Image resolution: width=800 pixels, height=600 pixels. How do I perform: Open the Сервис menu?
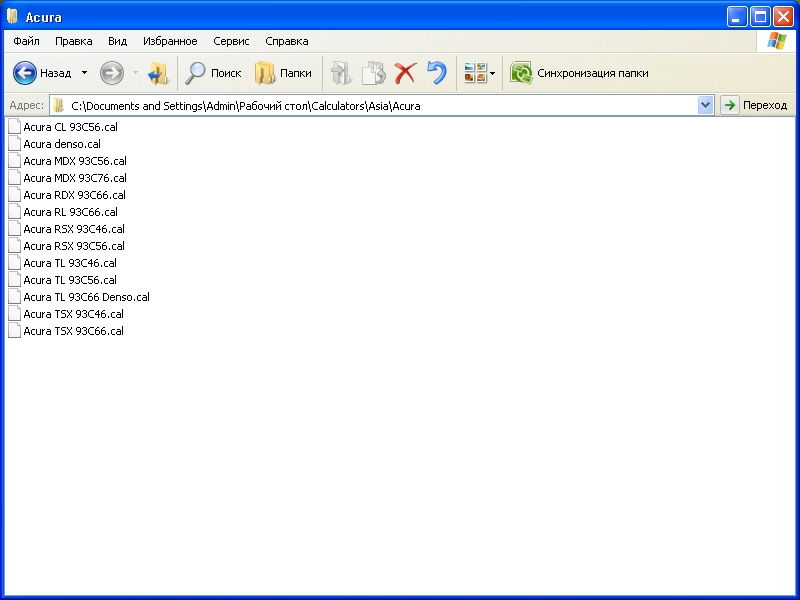[231, 41]
